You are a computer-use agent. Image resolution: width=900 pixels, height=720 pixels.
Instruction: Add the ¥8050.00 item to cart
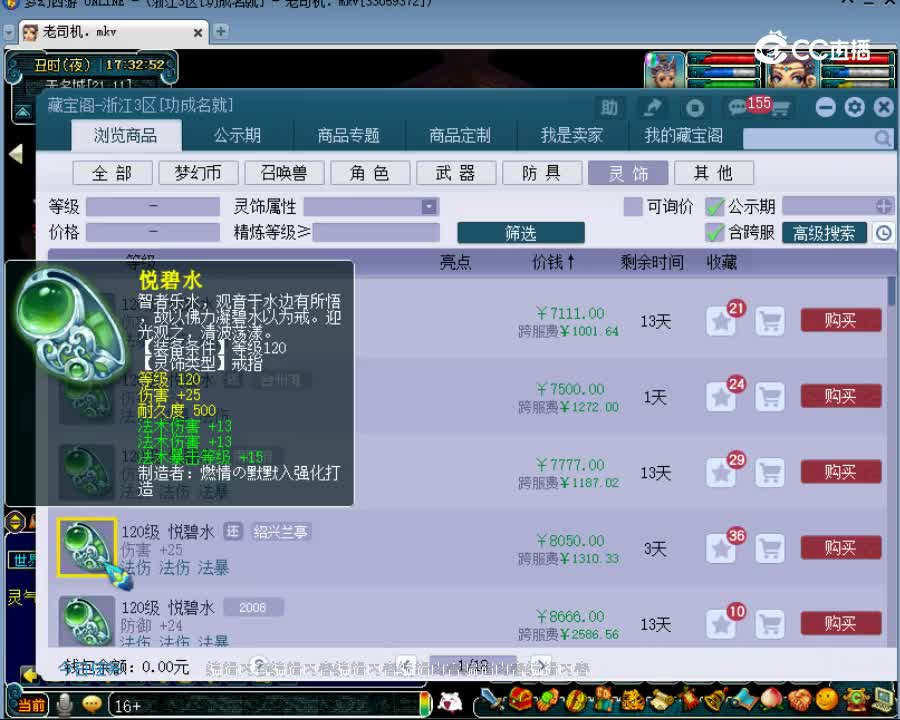pos(770,548)
